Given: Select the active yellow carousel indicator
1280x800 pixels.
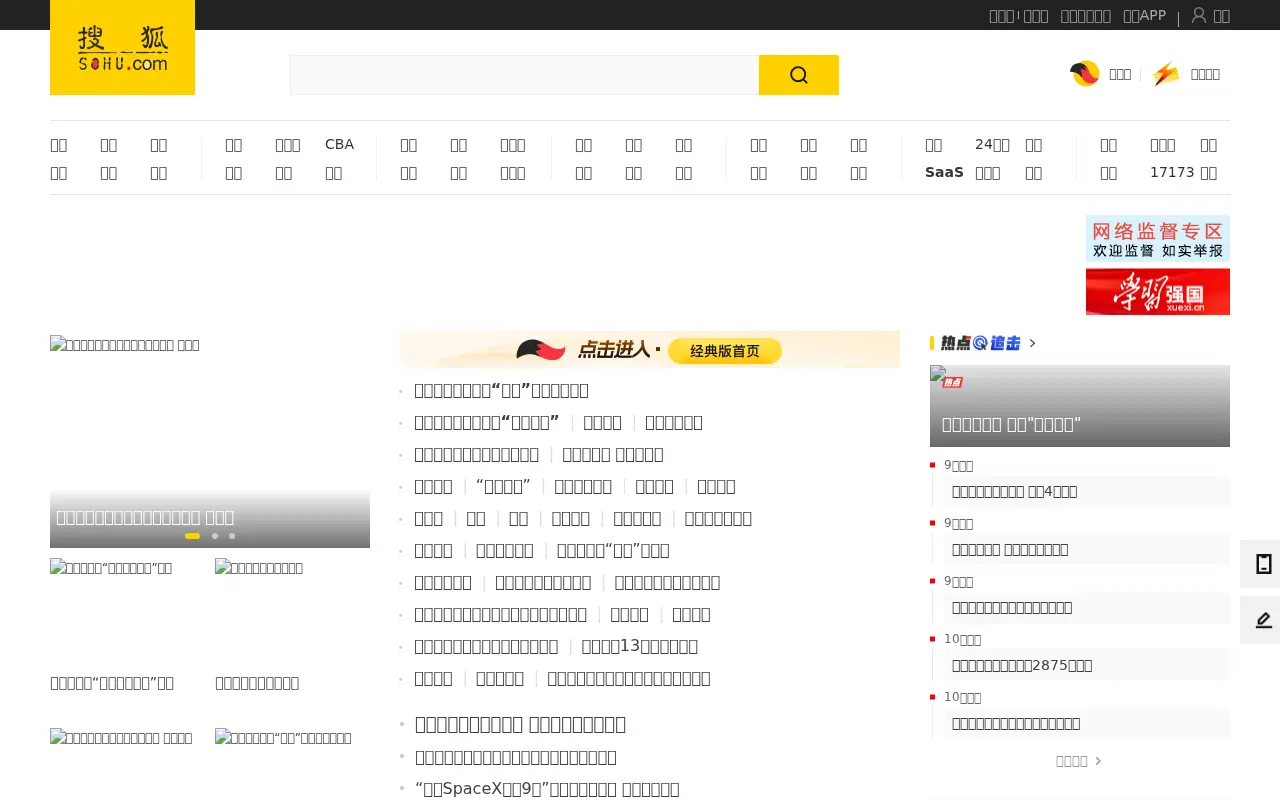Looking at the screenshot, I should point(192,536).
